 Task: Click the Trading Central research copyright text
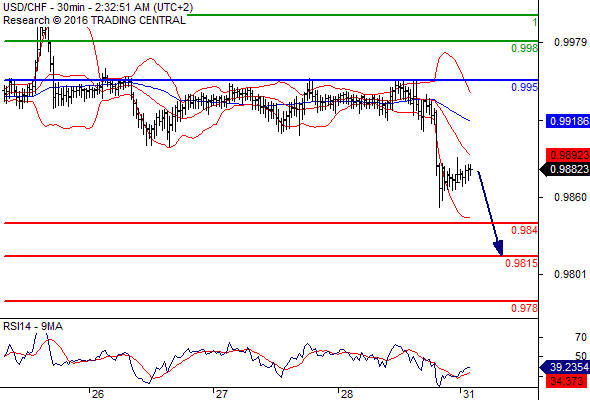click(x=94, y=20)
